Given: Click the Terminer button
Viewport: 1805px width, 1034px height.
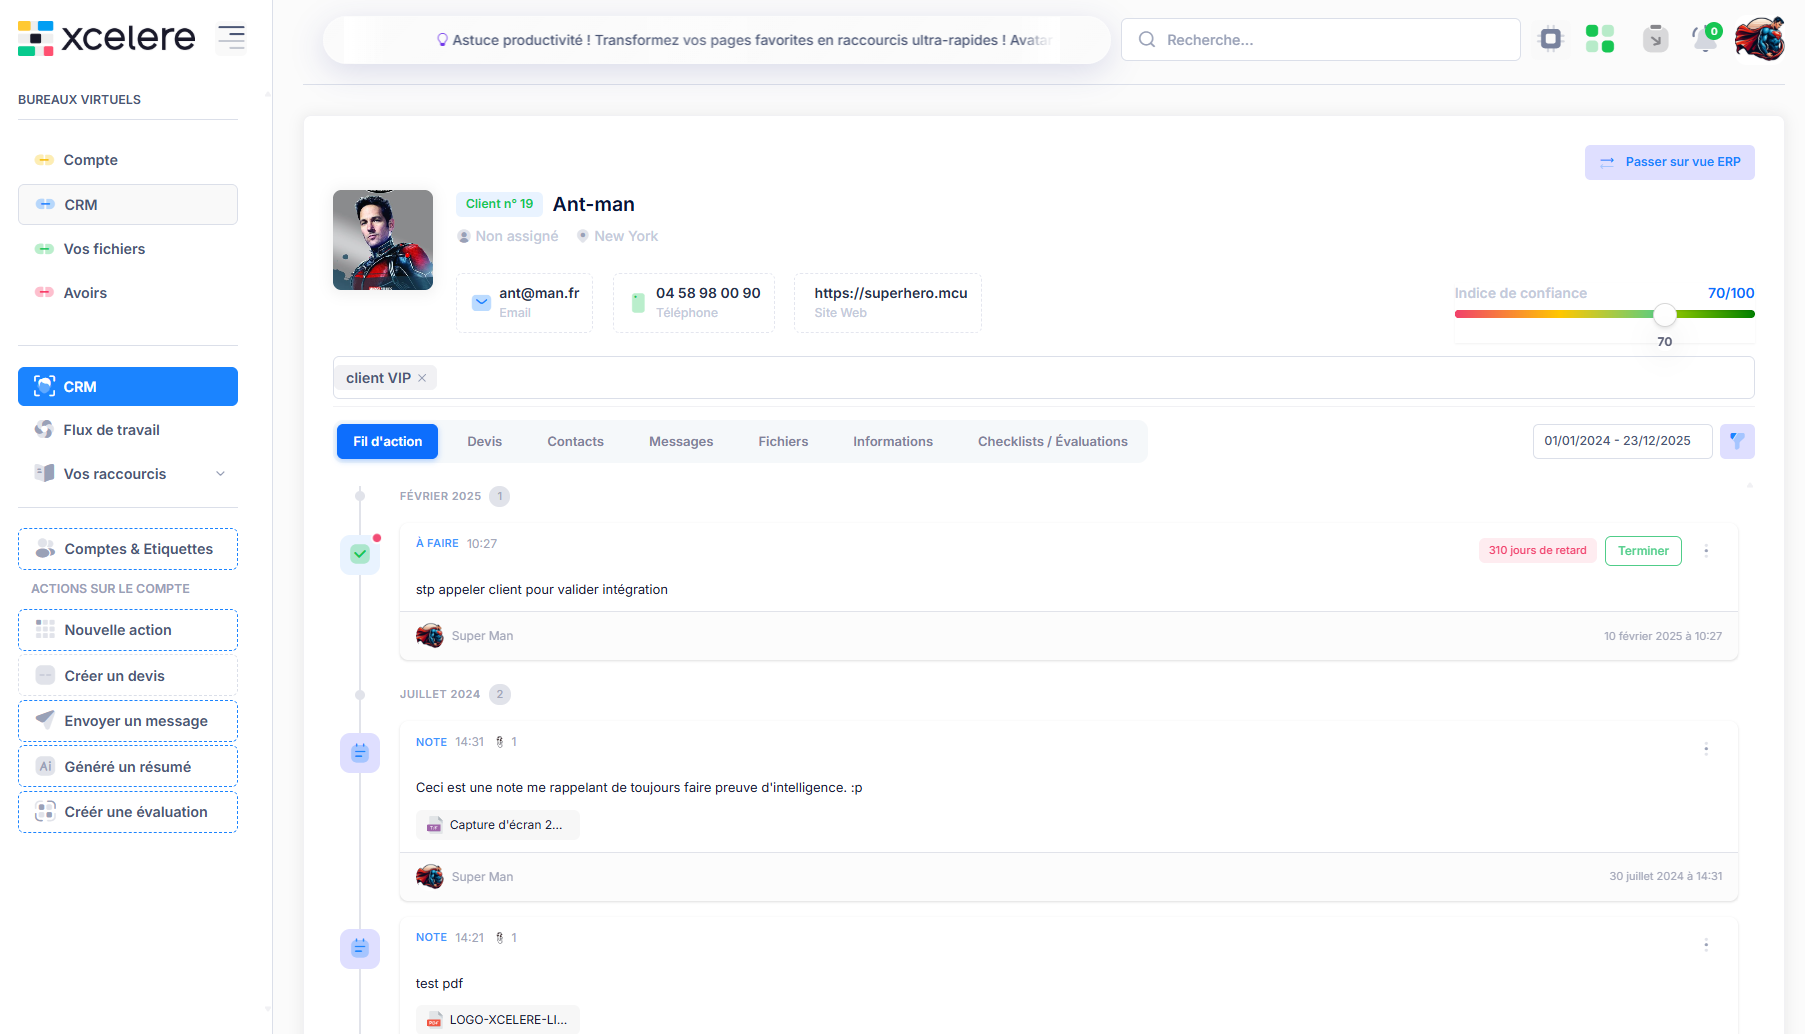Looking at the screenshot, I should pos(1642,551).
